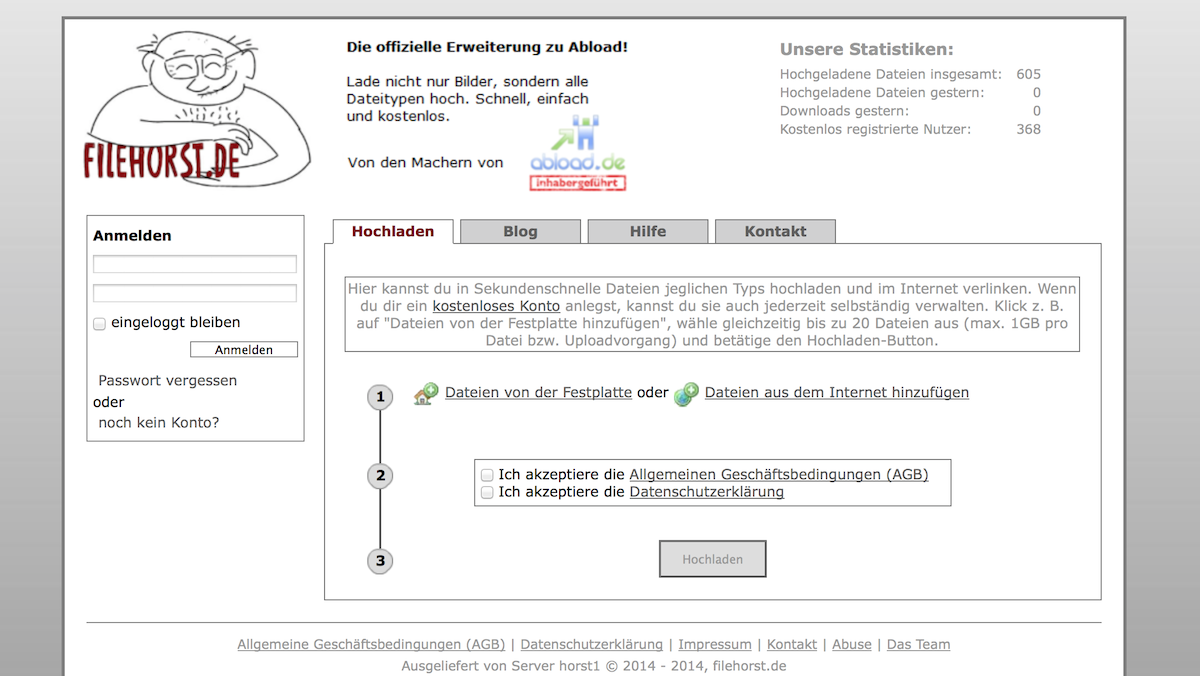This screenshot has height=676, width=1200.
Task: Tick the 'eingeloggt bleiben' checkbox
Action: tap(99, 323)
